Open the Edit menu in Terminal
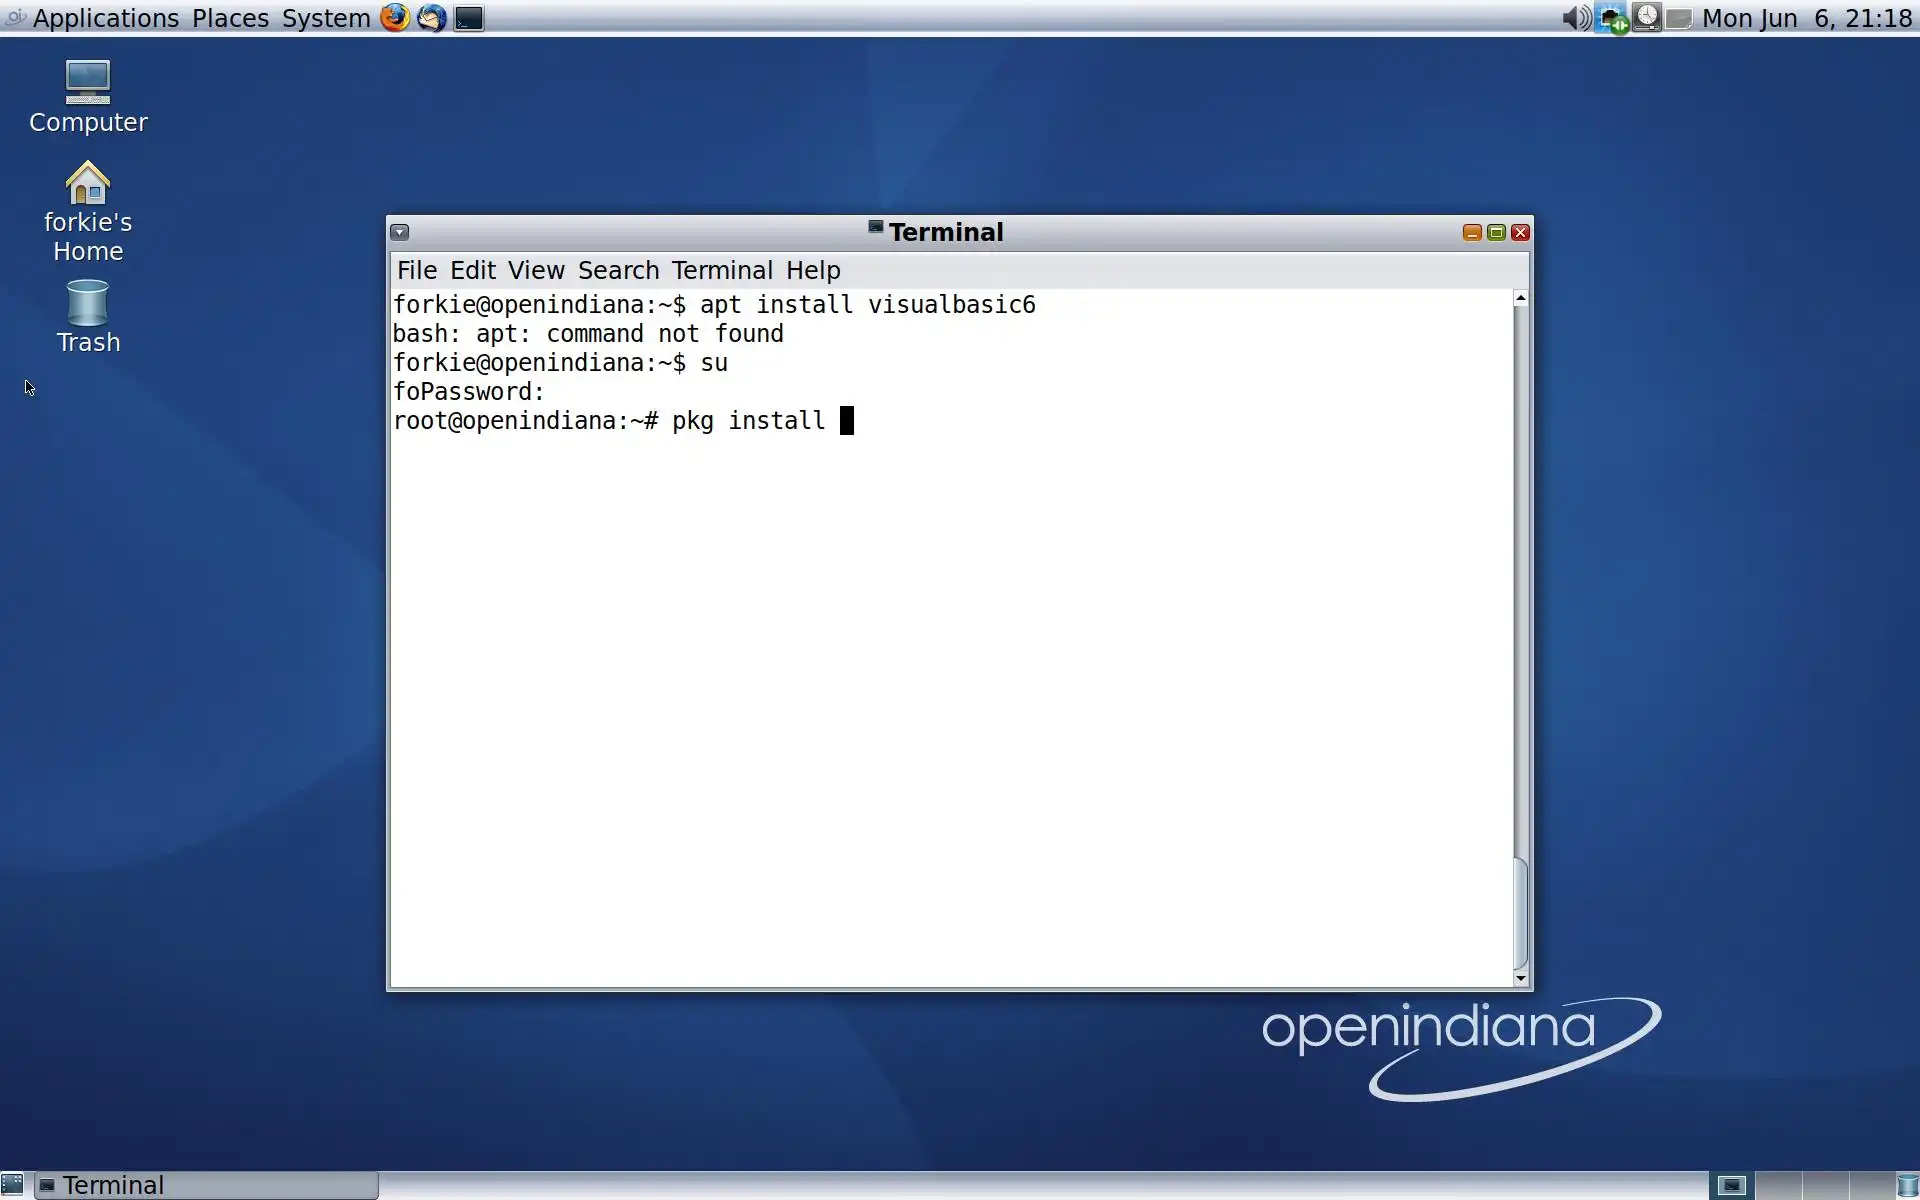 click(472, 270)
